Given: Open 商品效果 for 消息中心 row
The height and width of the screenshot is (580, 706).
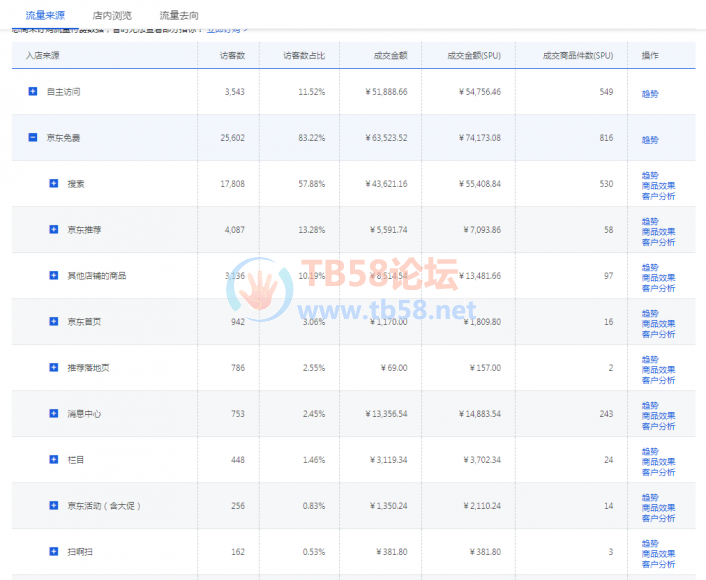Looking at the screenshot, I should [658, 416].
